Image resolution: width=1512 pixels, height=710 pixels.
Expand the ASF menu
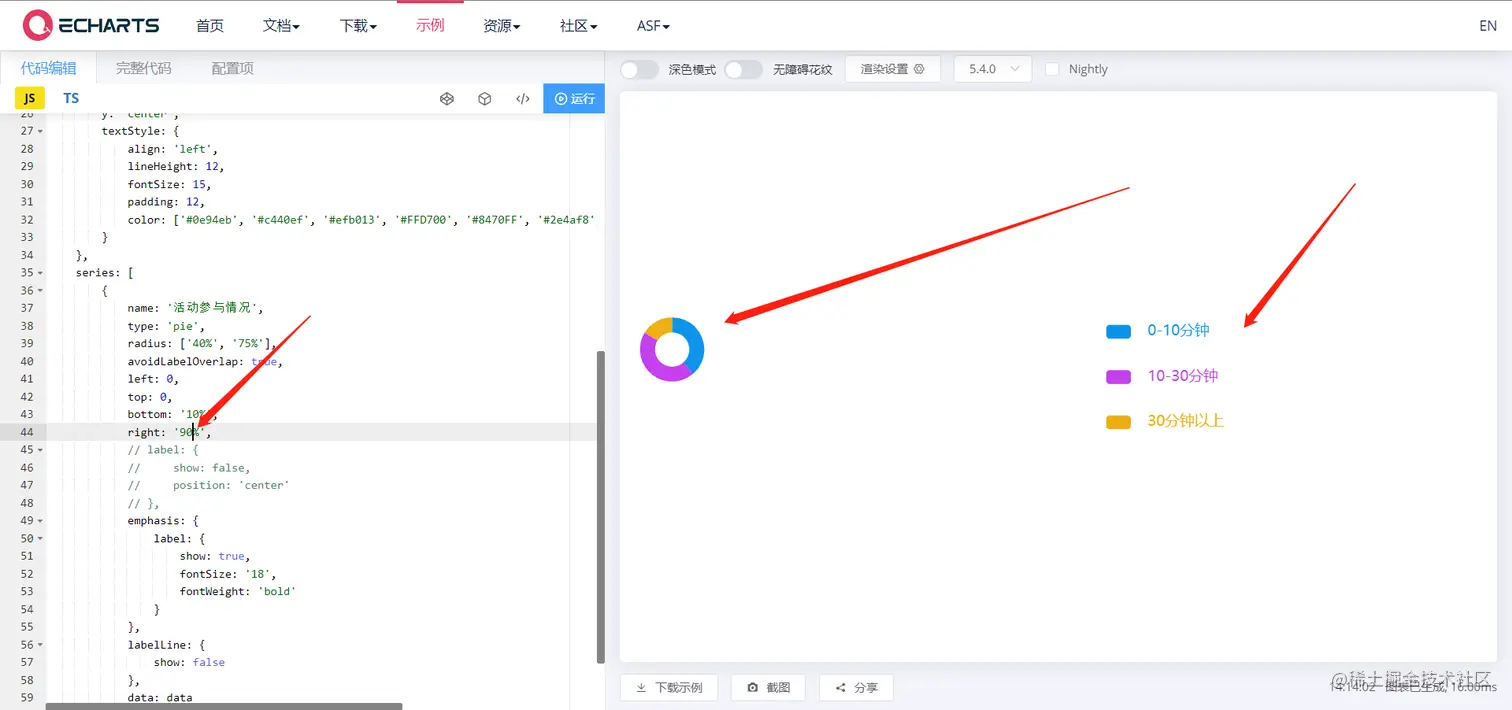pos(653,26)
